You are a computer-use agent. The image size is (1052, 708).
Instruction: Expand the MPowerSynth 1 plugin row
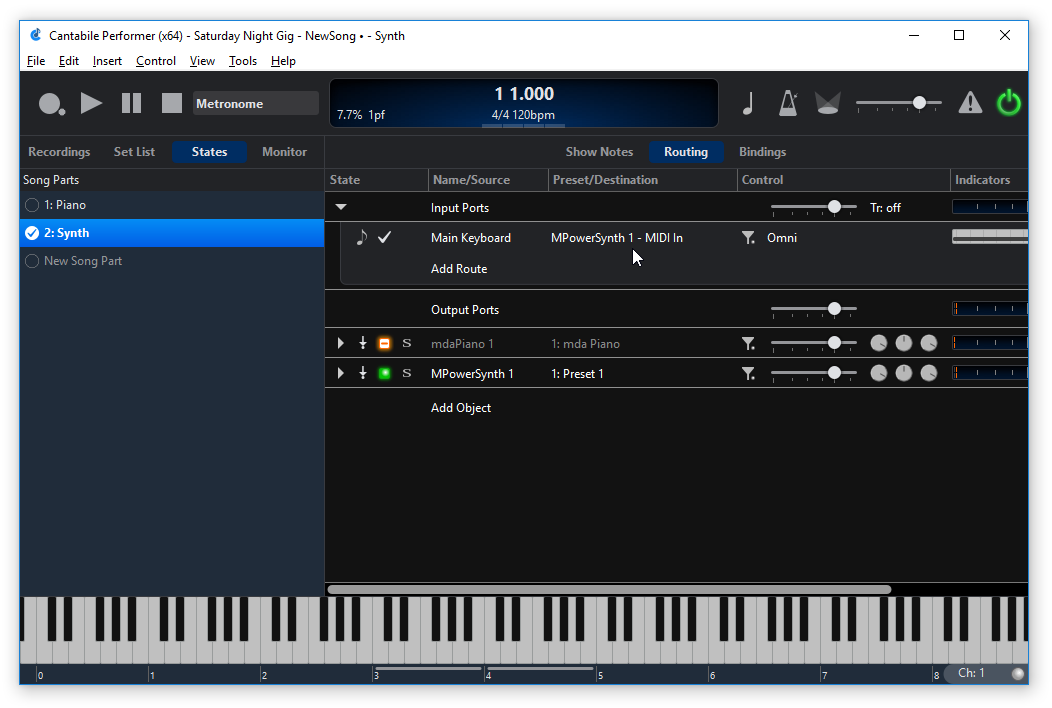coord(341,373)
